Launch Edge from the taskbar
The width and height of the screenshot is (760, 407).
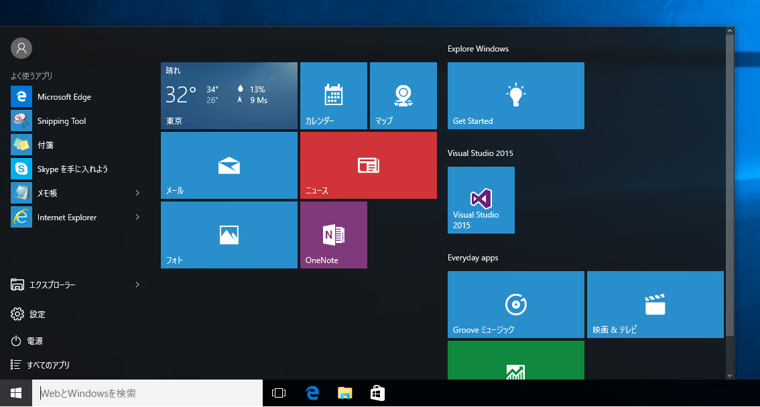[313, 393]
